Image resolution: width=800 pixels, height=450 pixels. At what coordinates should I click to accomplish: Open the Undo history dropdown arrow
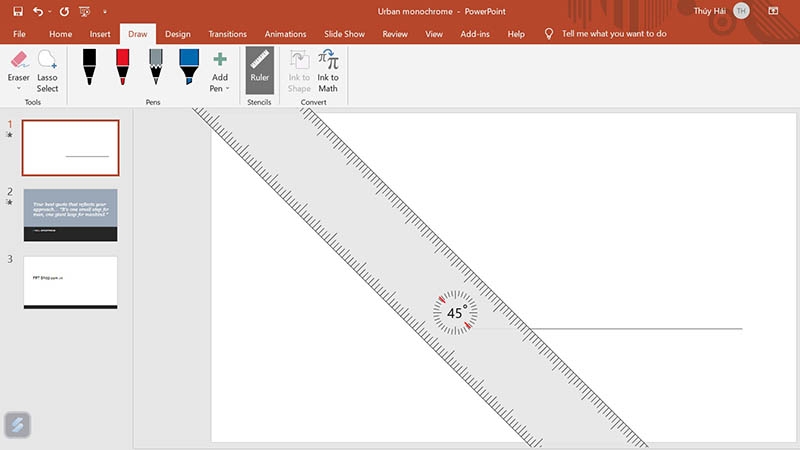[x=49, y=12]
